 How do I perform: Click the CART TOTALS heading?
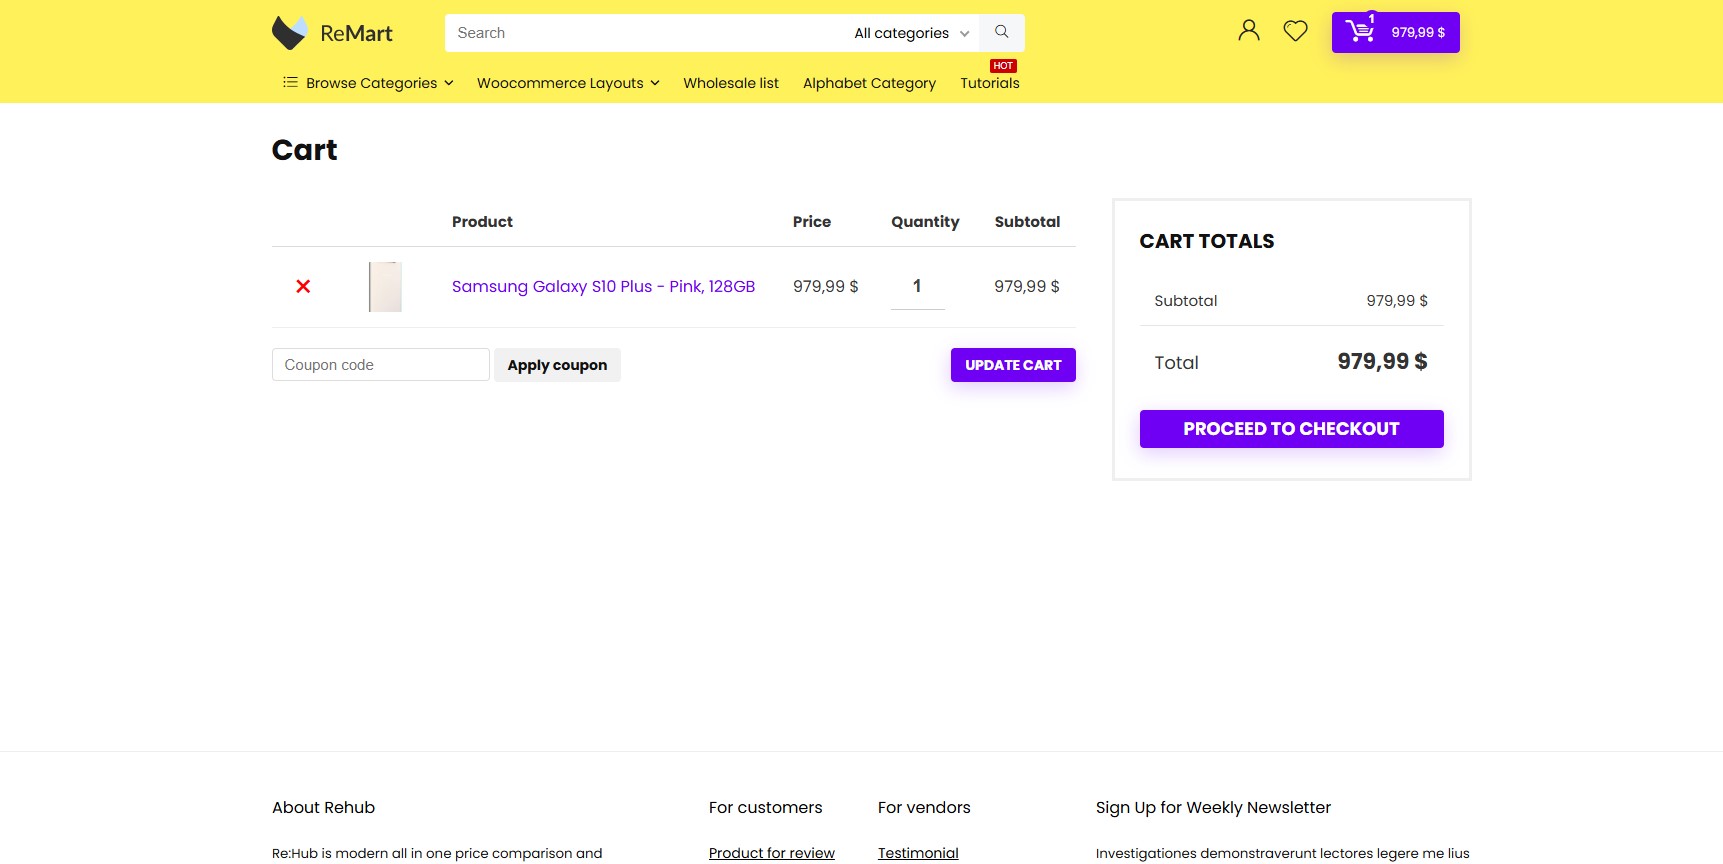[x=1207, y=241]
